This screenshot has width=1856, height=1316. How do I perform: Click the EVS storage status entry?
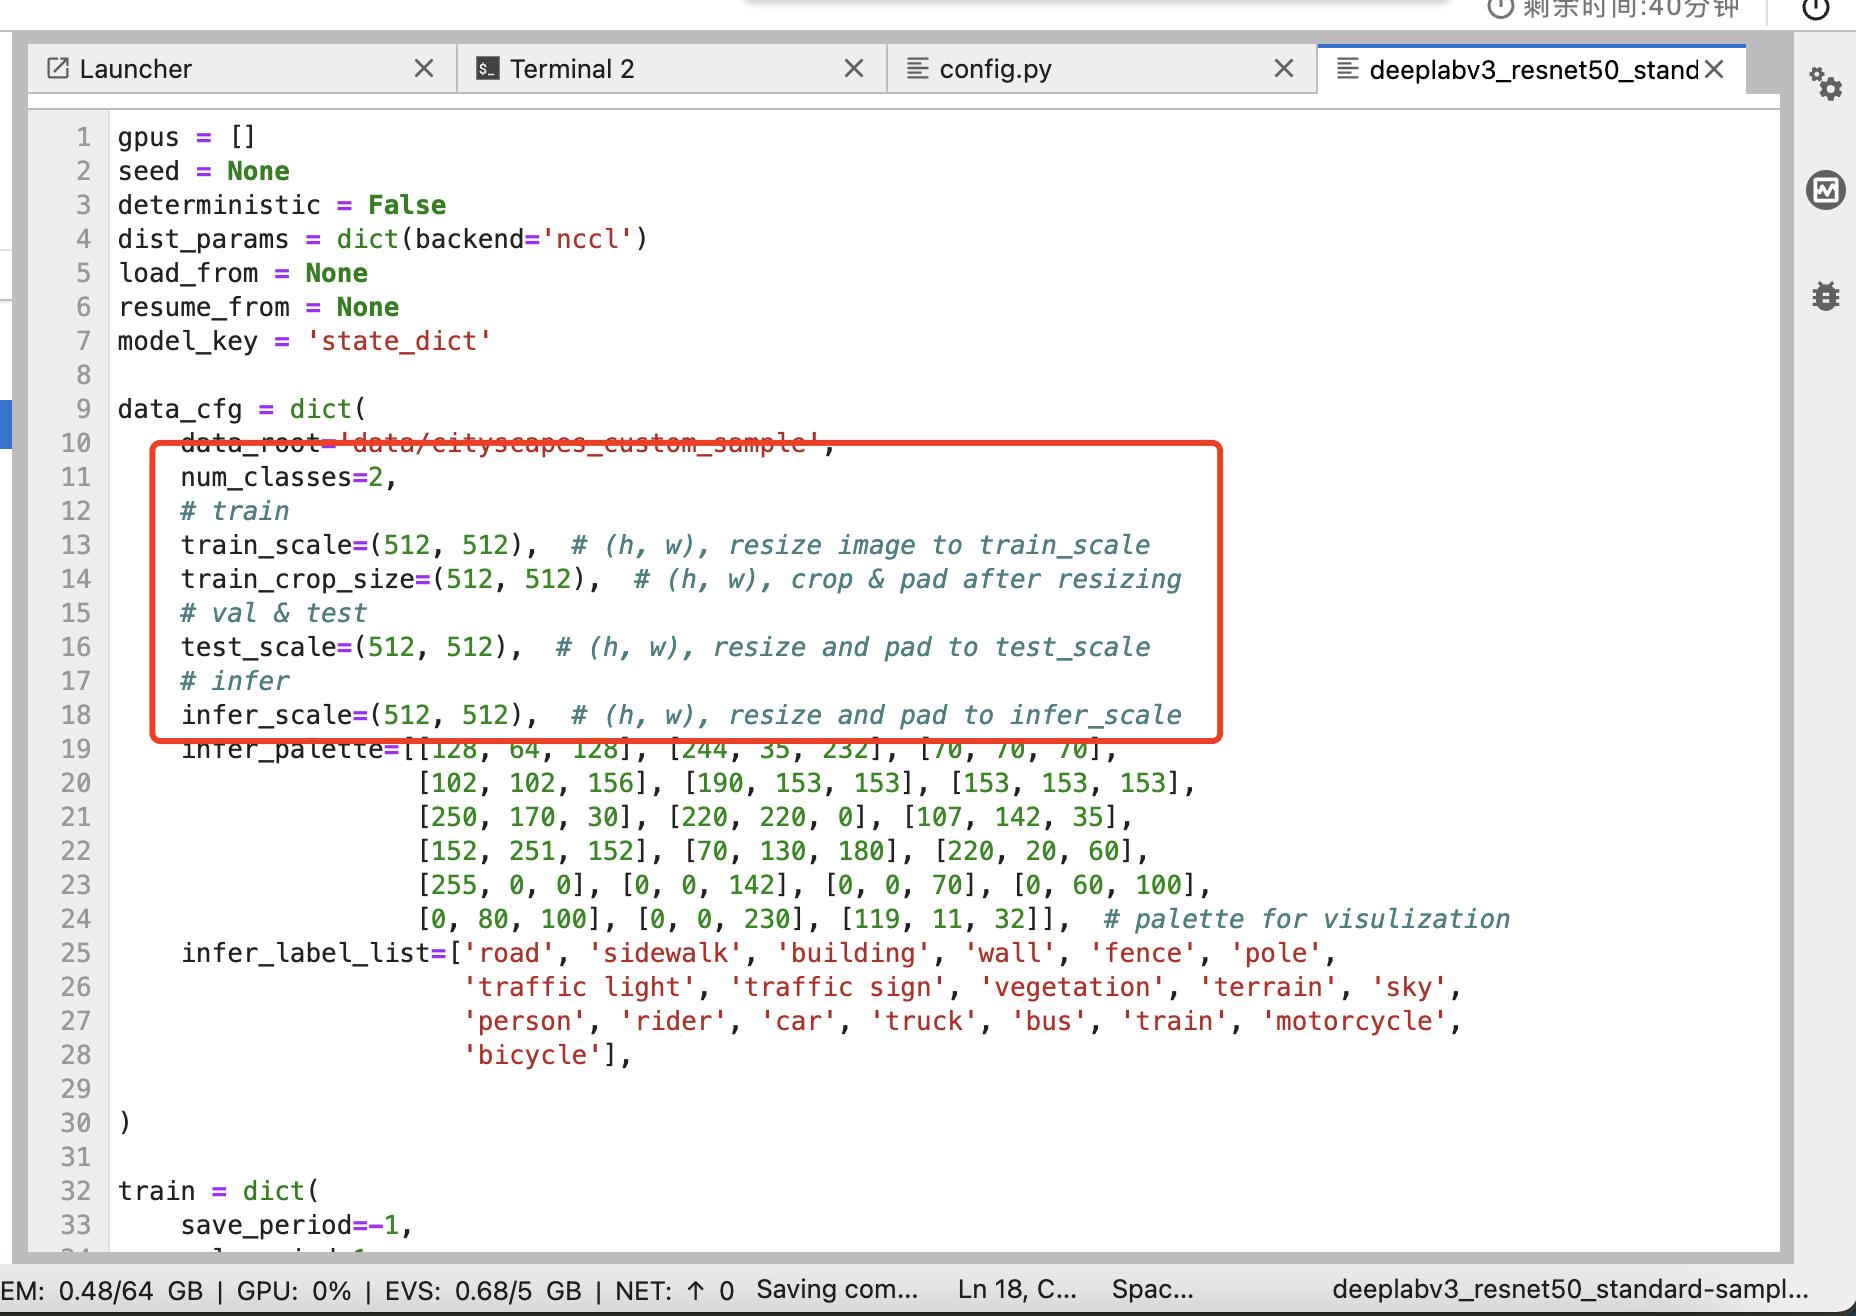pyautogui.click(x=483, y=1290)
